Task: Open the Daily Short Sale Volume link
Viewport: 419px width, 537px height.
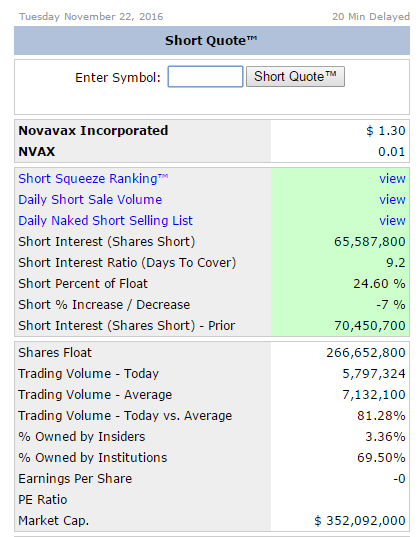Action: click(90, 200)
